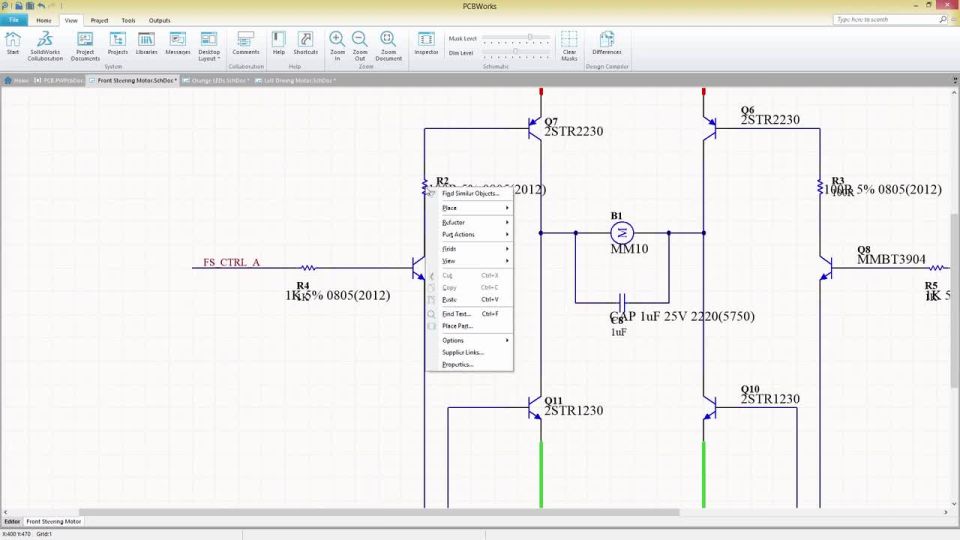Select the MMBT3904 part text
The height and width of the screenshot is (540, 960).
point(891,260)
